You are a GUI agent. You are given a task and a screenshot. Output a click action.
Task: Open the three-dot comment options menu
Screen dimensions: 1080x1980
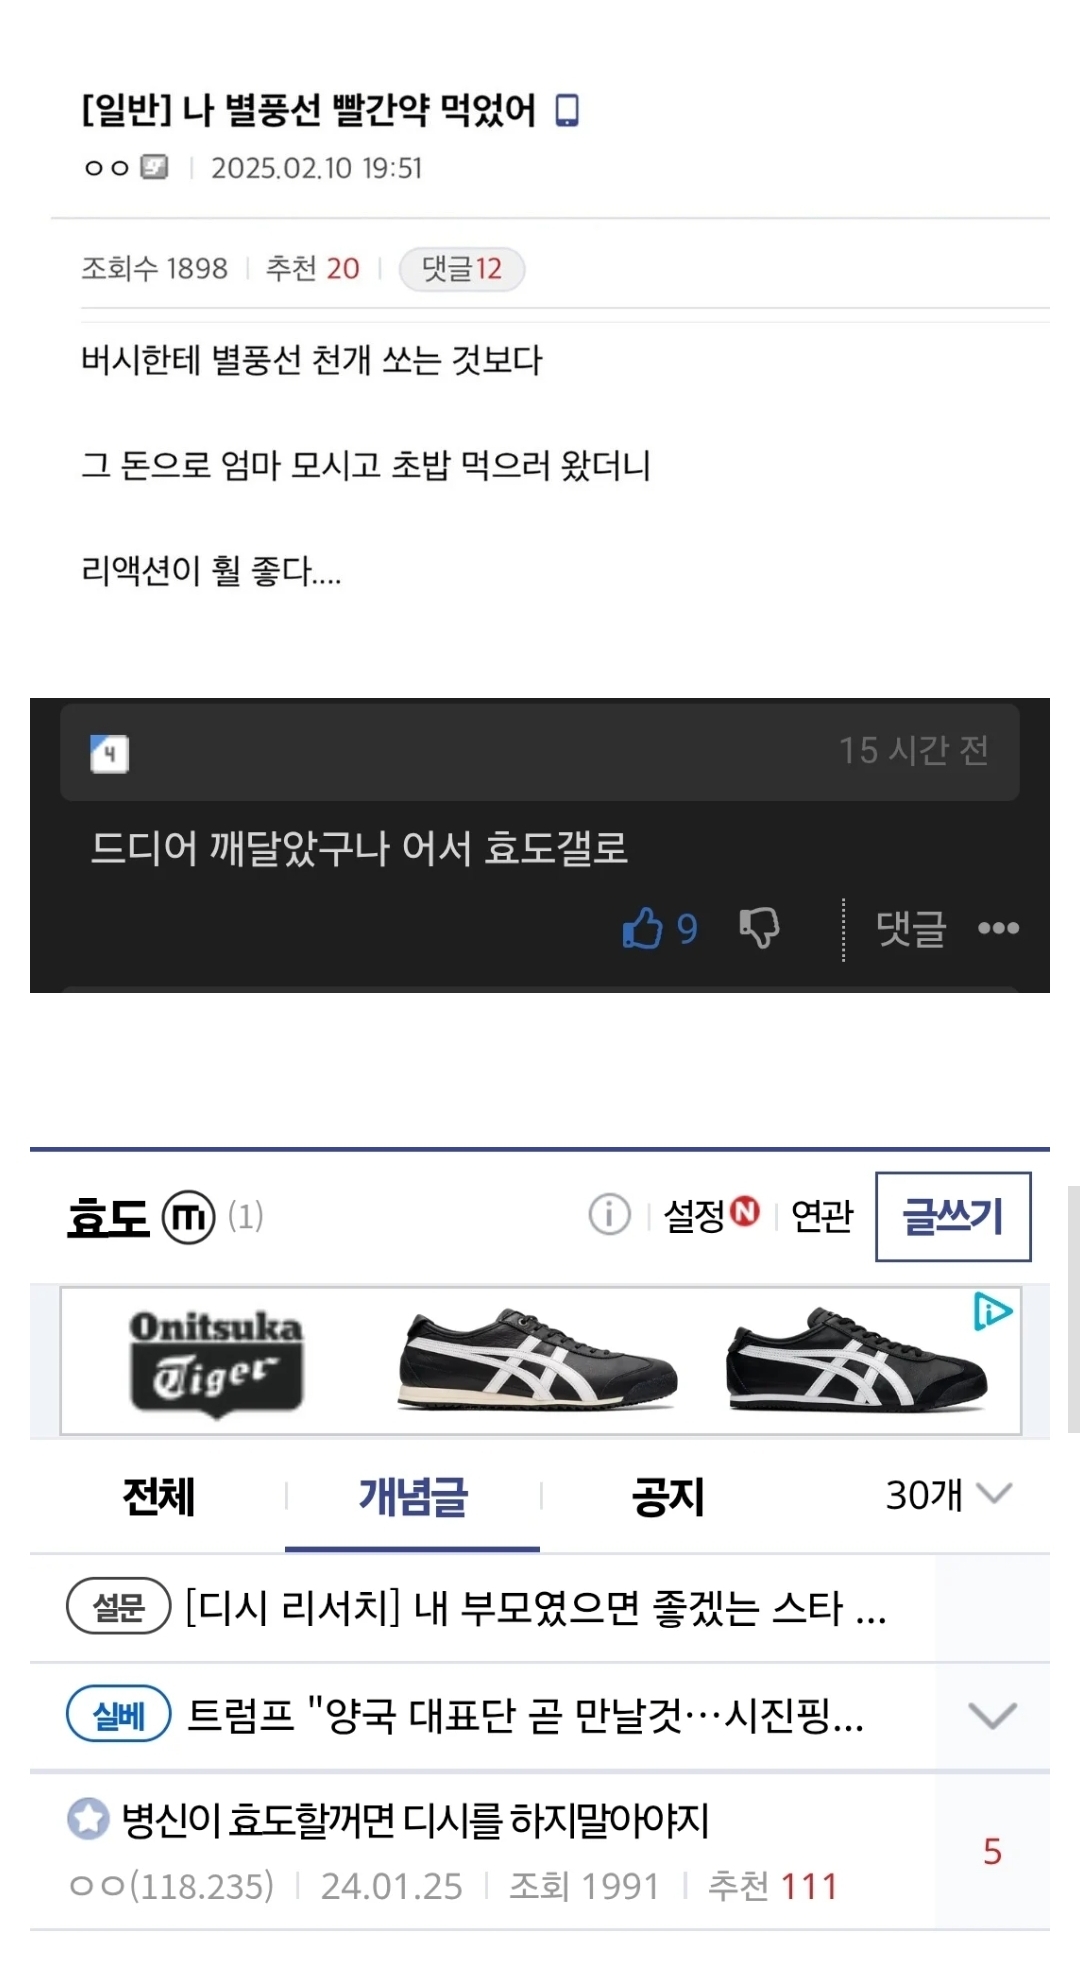998,928
